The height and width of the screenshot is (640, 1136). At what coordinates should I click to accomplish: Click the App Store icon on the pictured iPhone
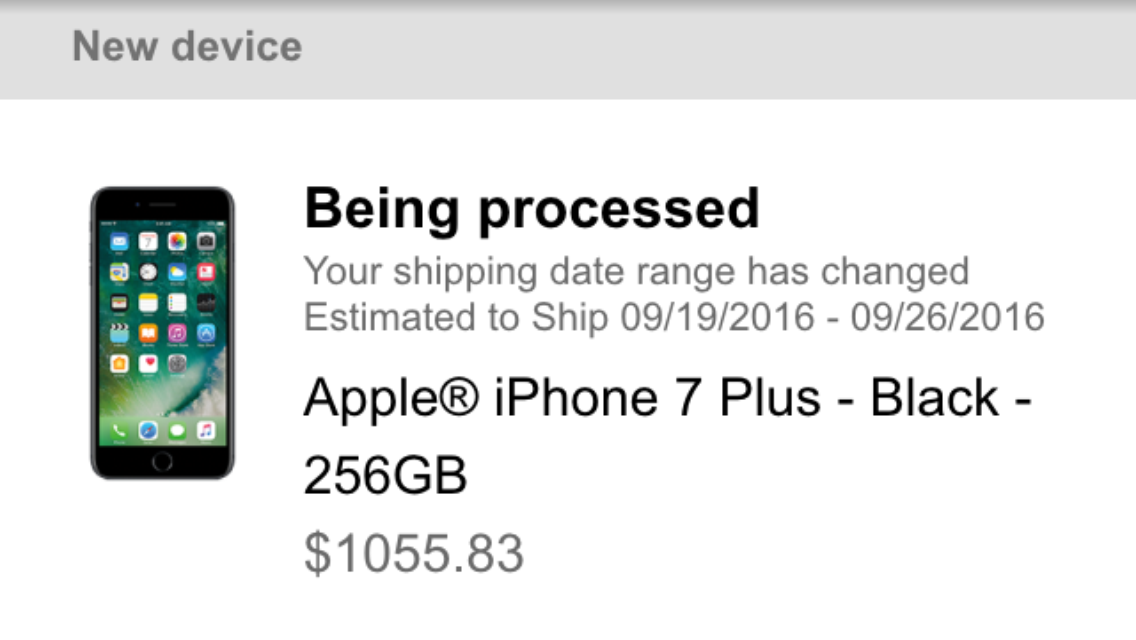(206, 333)
